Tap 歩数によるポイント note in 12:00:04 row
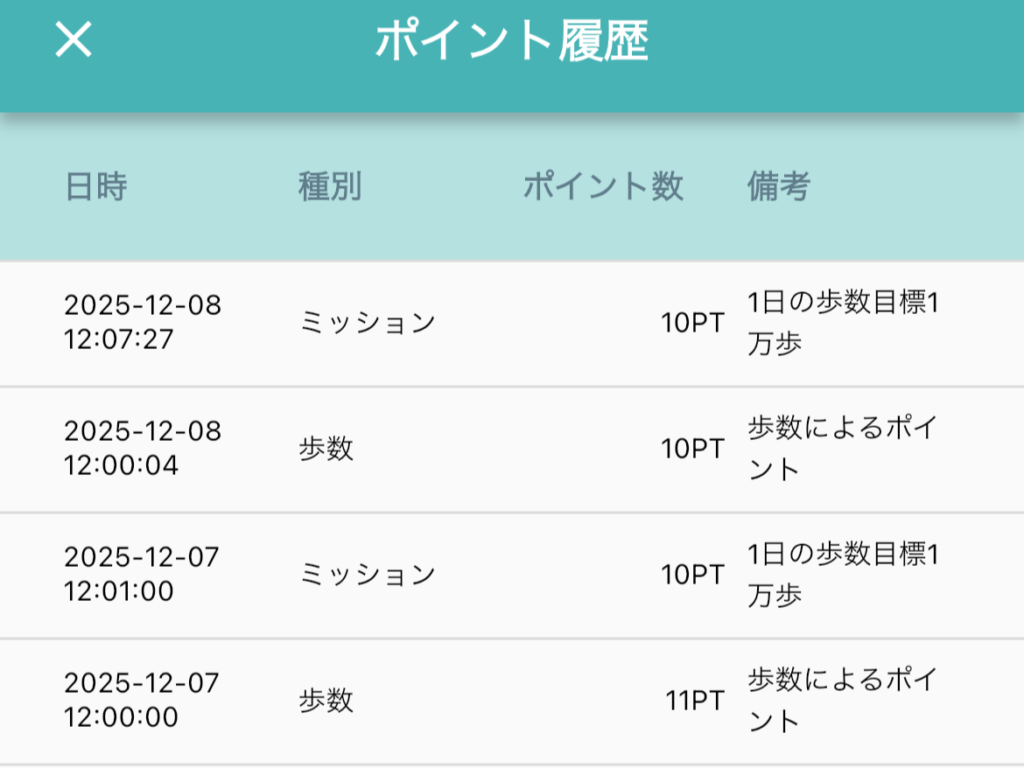 click(x=843, y=449)
